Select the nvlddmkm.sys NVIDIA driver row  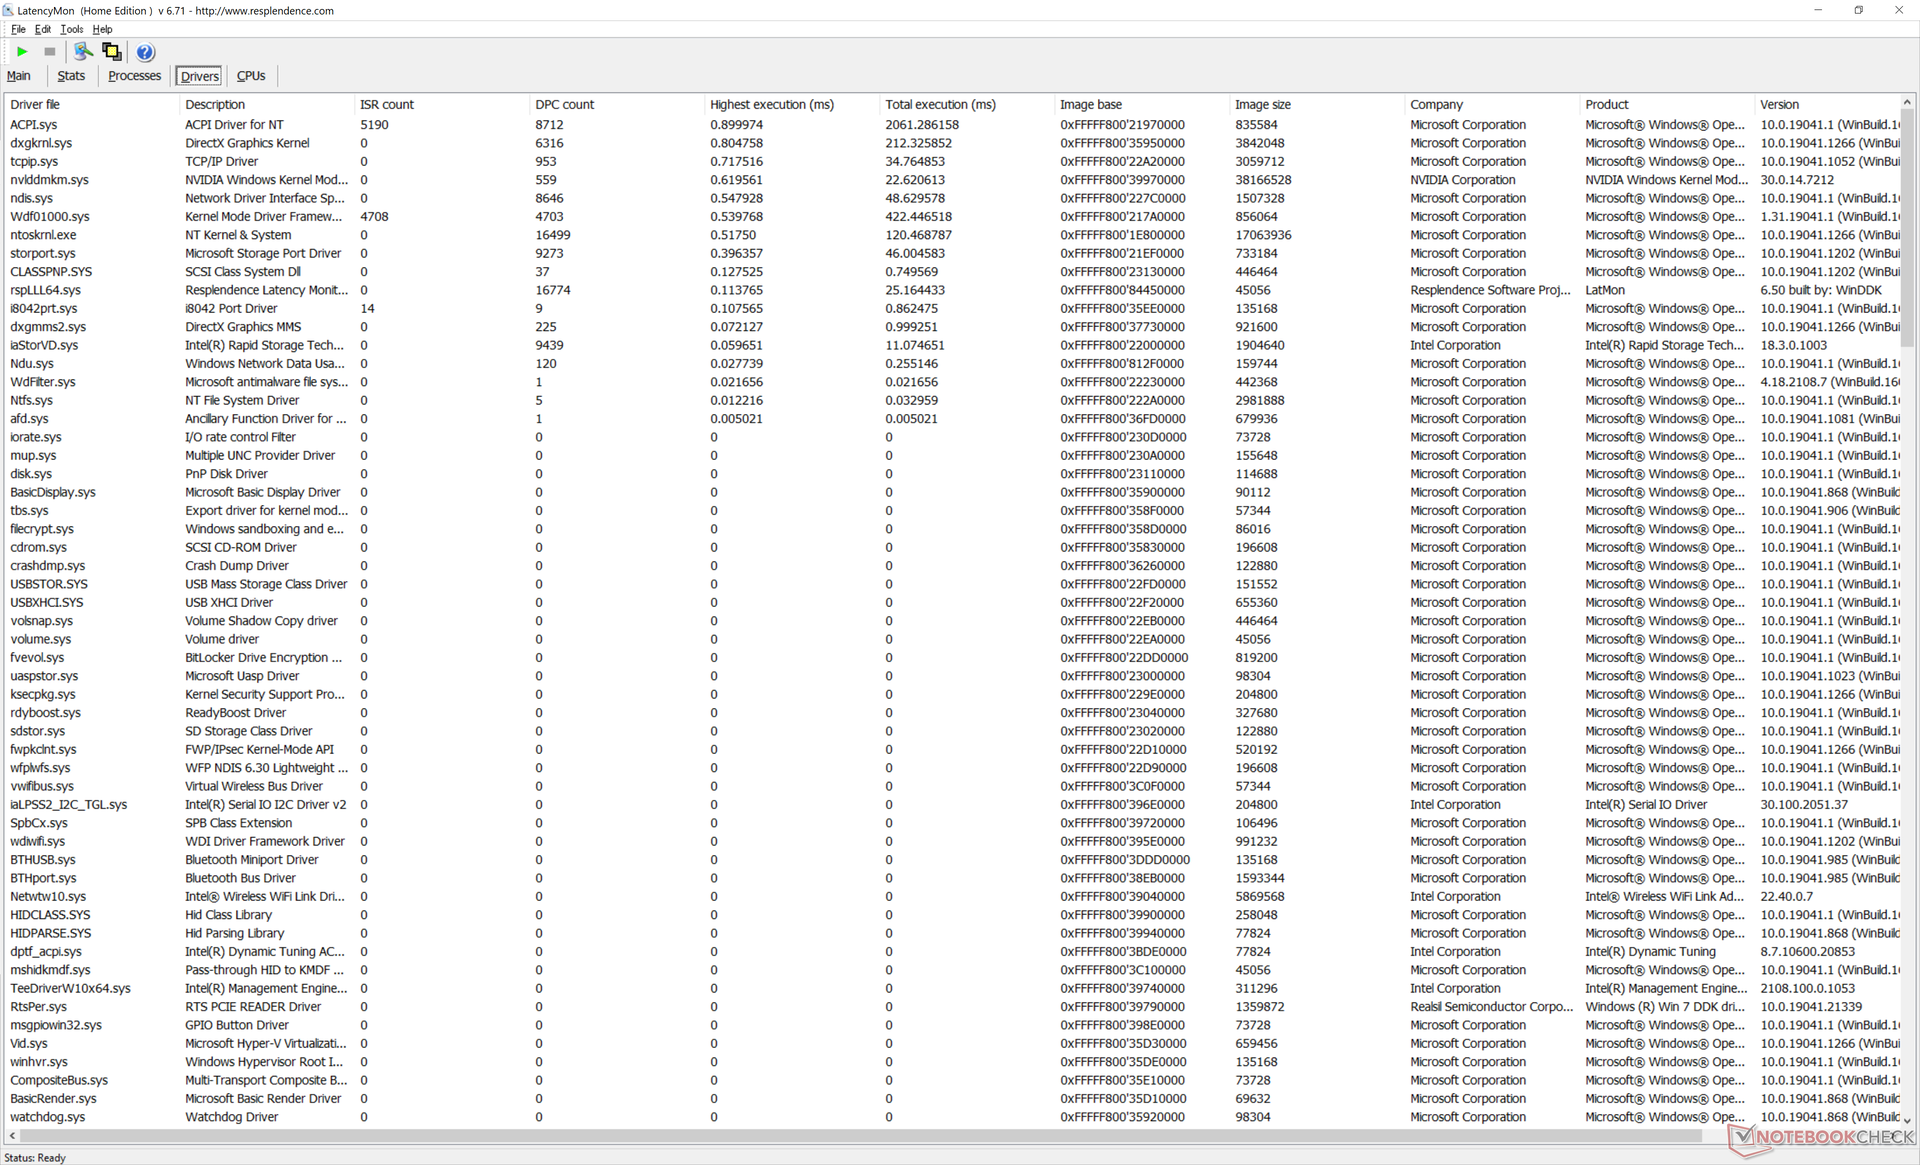[x=49, y=180]
